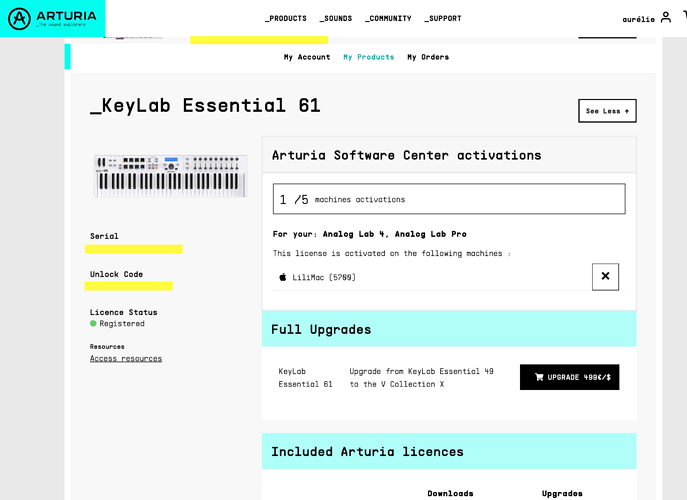Click the aurélie username in header
Viewport: 687px width, 500px height.
click(638, 19)
